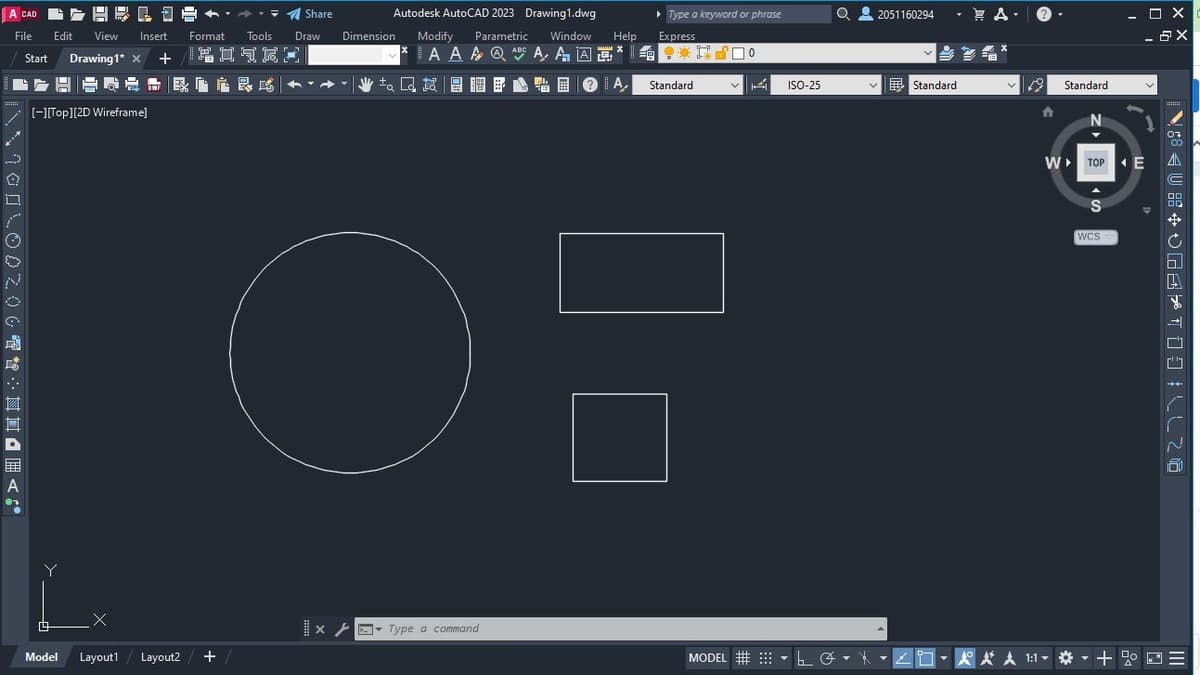Viewport: 1200px width, 675px height.
Task: Expand the 1:1 annotation scale menu
Action: click(1037, 658)
